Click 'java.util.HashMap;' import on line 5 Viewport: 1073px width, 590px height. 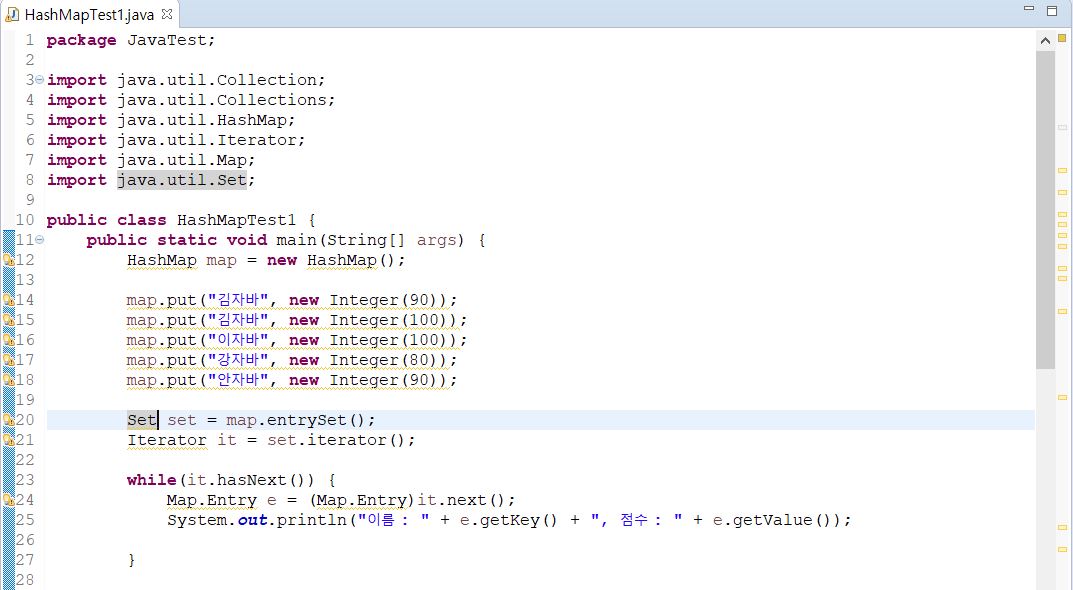tap(206, 120)
